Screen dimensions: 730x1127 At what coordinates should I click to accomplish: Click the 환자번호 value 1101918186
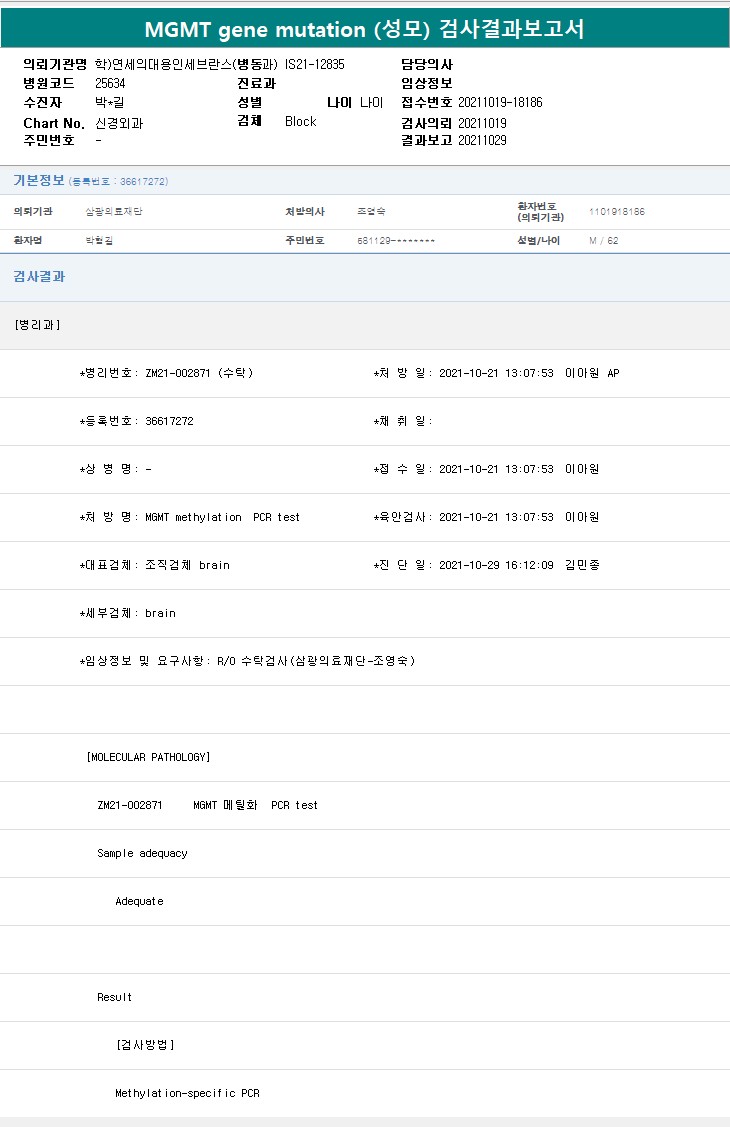pyautogui.click(x=617, y=212)
